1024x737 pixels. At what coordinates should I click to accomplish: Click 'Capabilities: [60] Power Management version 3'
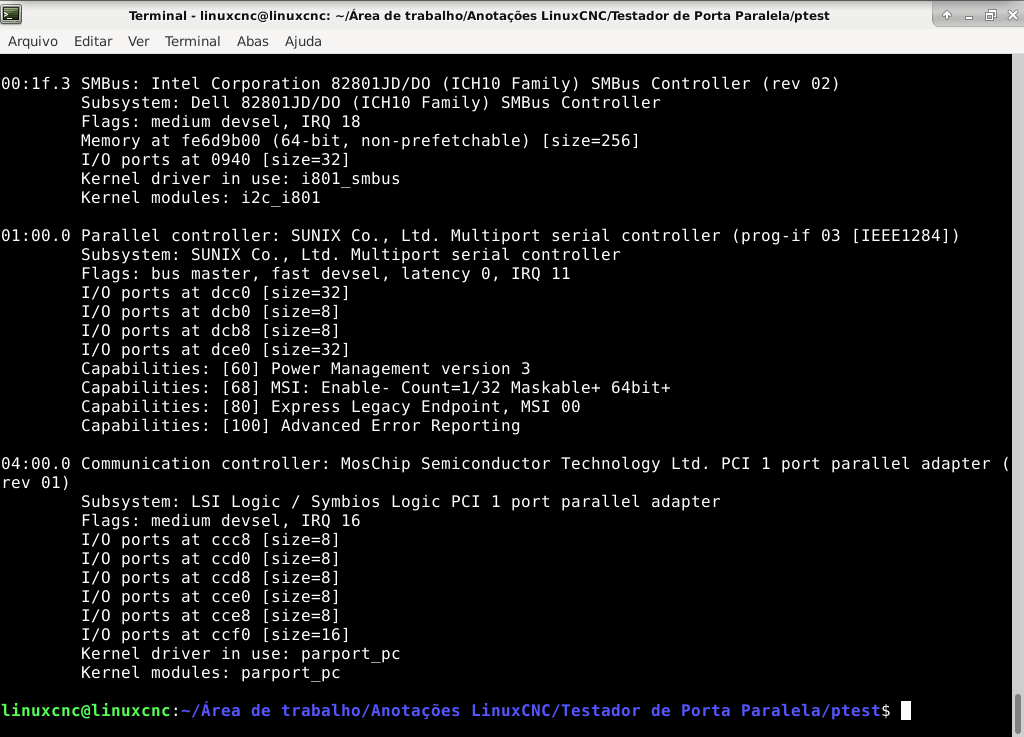[306, 368]
